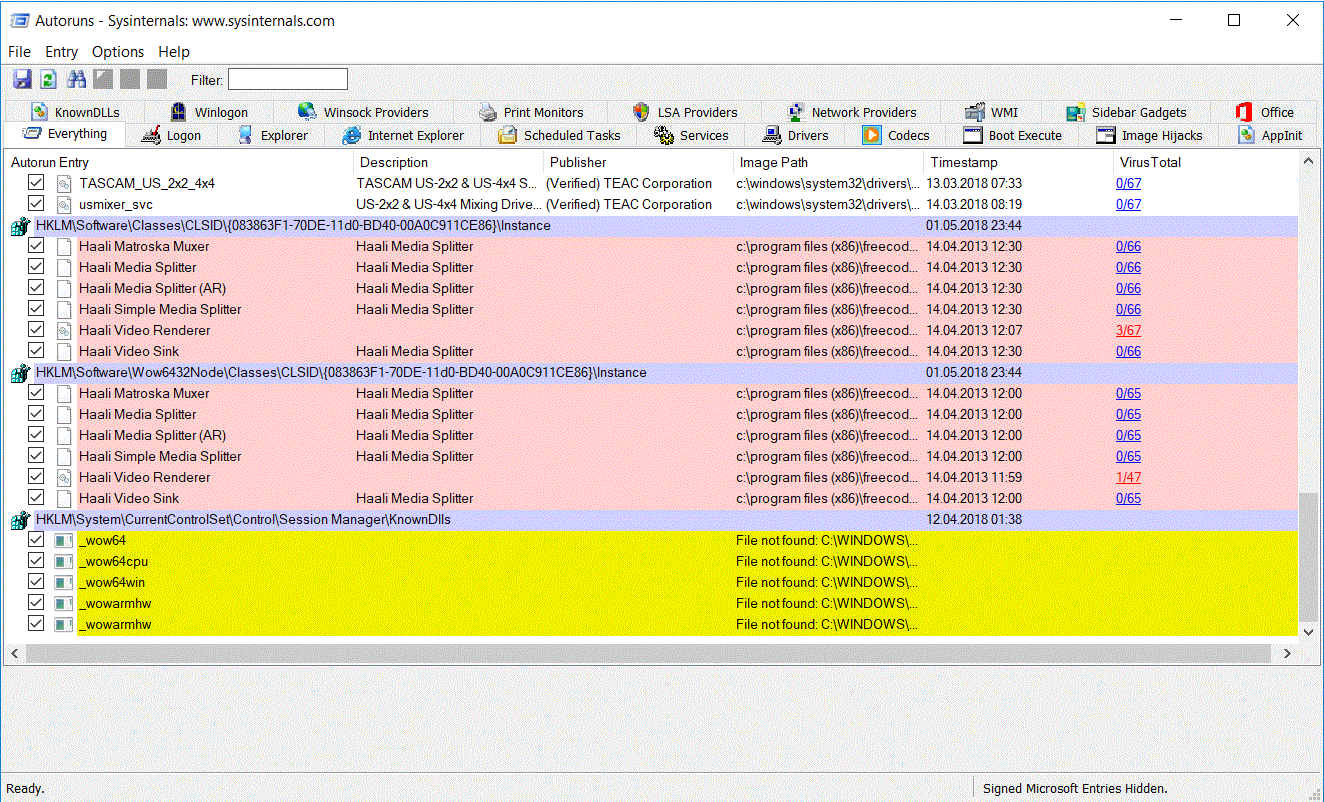This screenshot has width=1324, height=802.
Task: Click file icon beside _wow64cpu
Action: (x=64, y=561)
